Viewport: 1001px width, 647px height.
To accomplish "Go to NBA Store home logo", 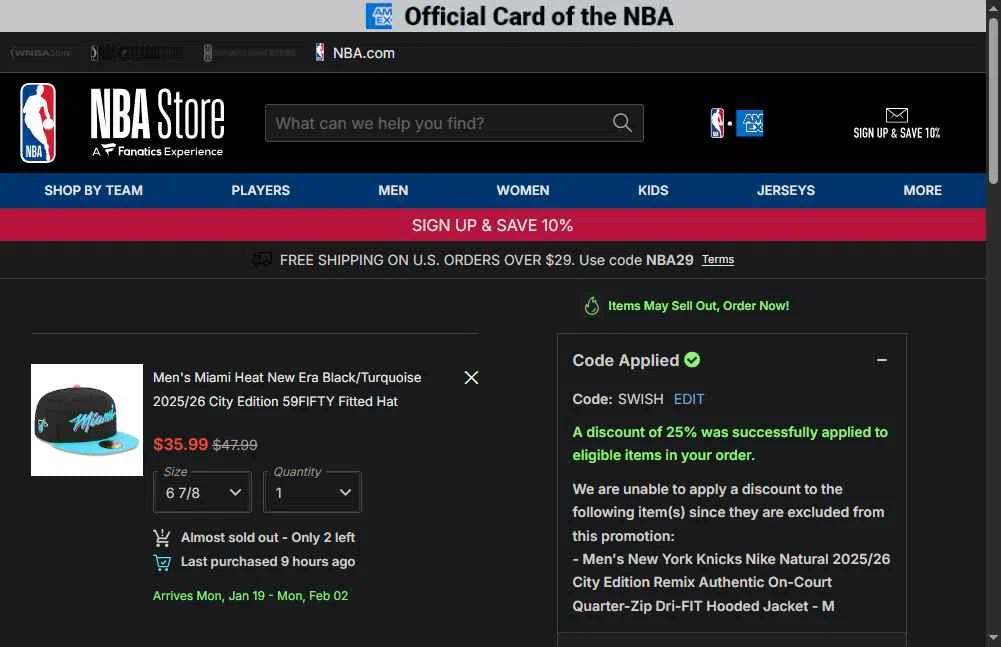I will click(157, 123).
